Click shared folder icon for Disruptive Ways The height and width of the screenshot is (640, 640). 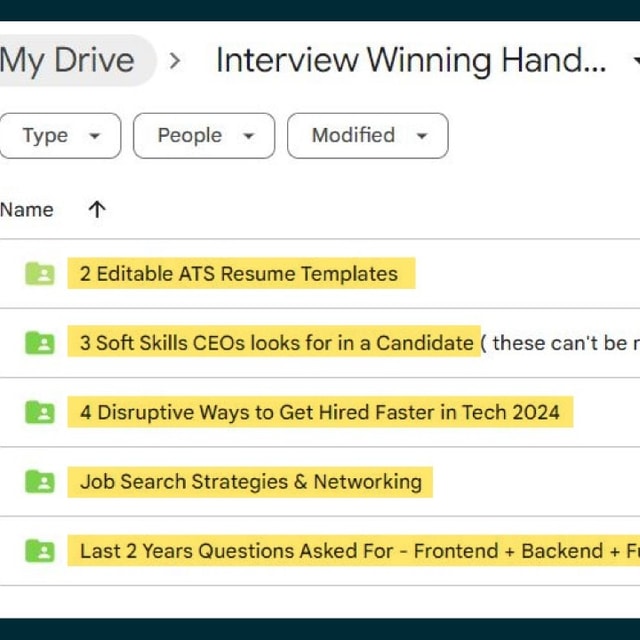point(39,412)
